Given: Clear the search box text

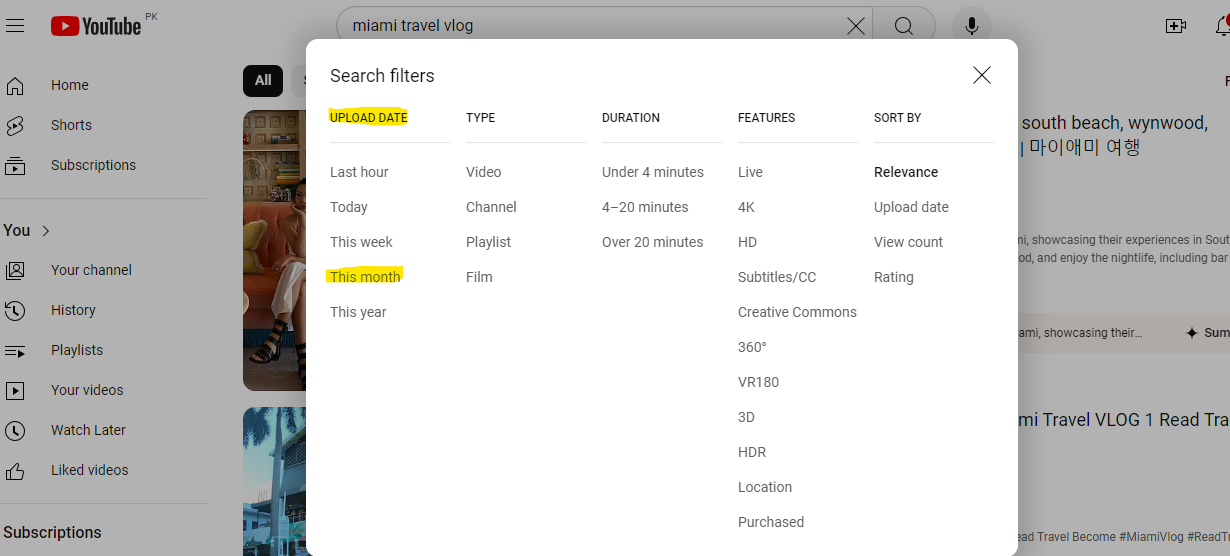Looking at the screenshot, I should click(x=856, y=26).
